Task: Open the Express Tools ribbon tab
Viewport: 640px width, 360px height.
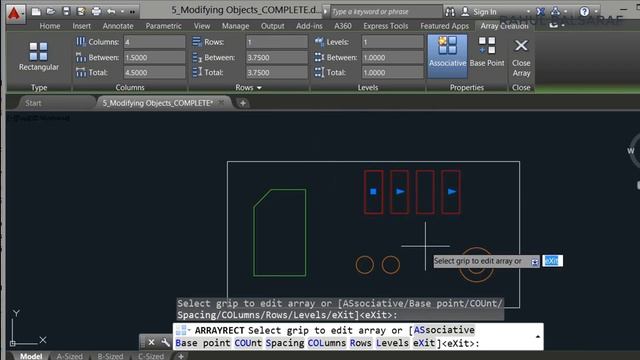Action: (x=386, y=26)
